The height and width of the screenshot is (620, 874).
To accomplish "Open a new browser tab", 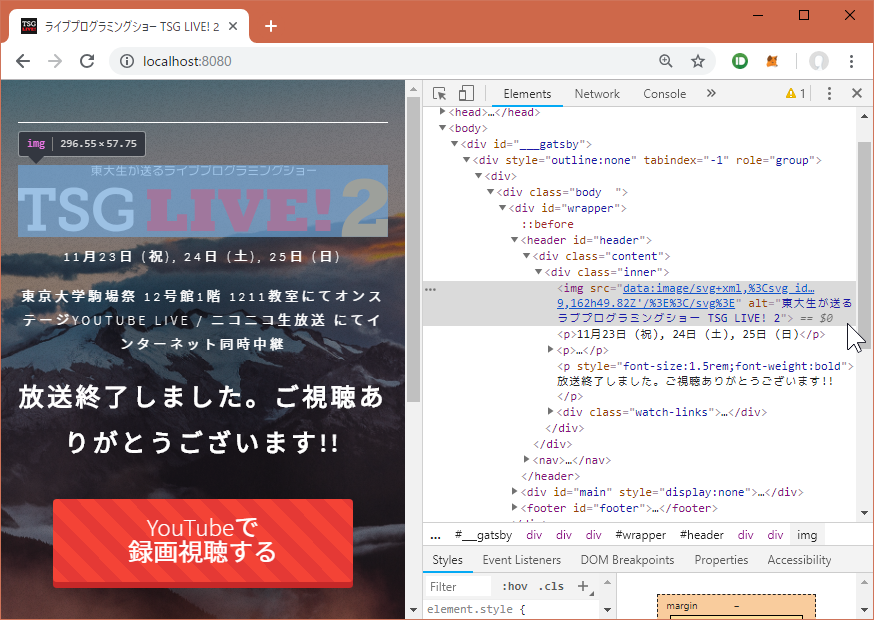I will tap(271, 26).
